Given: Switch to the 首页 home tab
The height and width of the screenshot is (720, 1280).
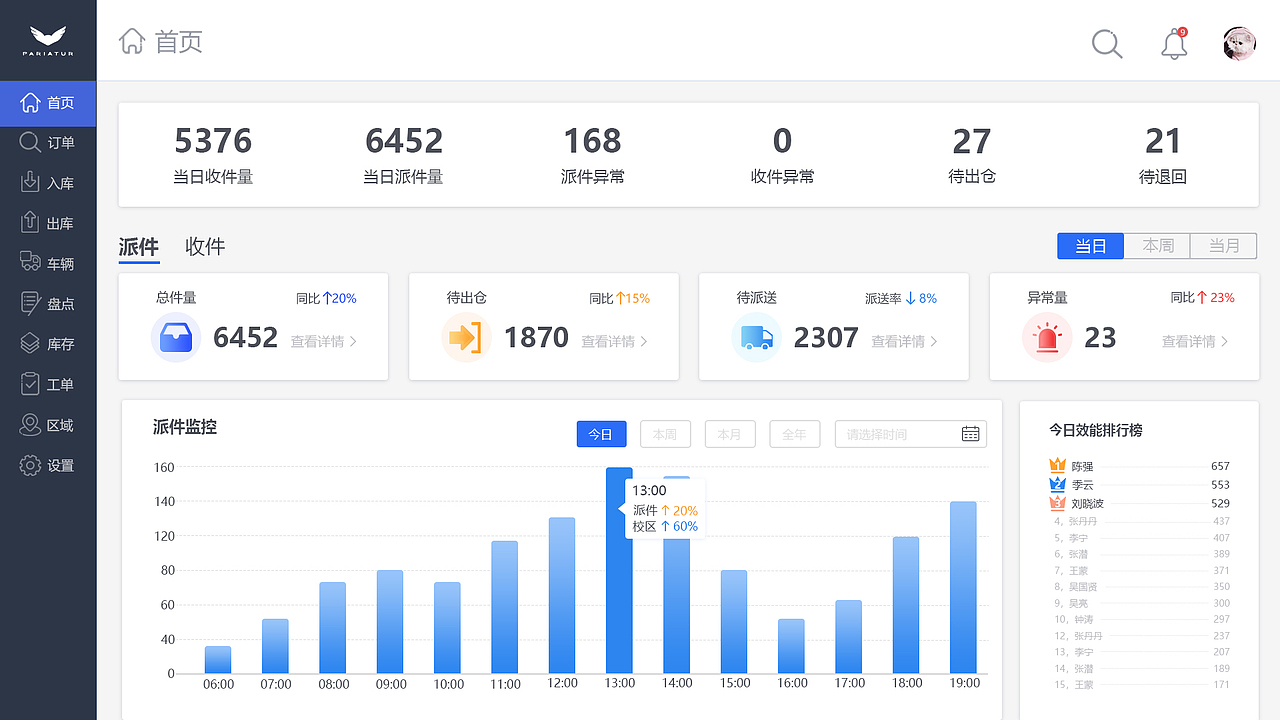Looking at the screenshot, I should (x=48, y=102).
